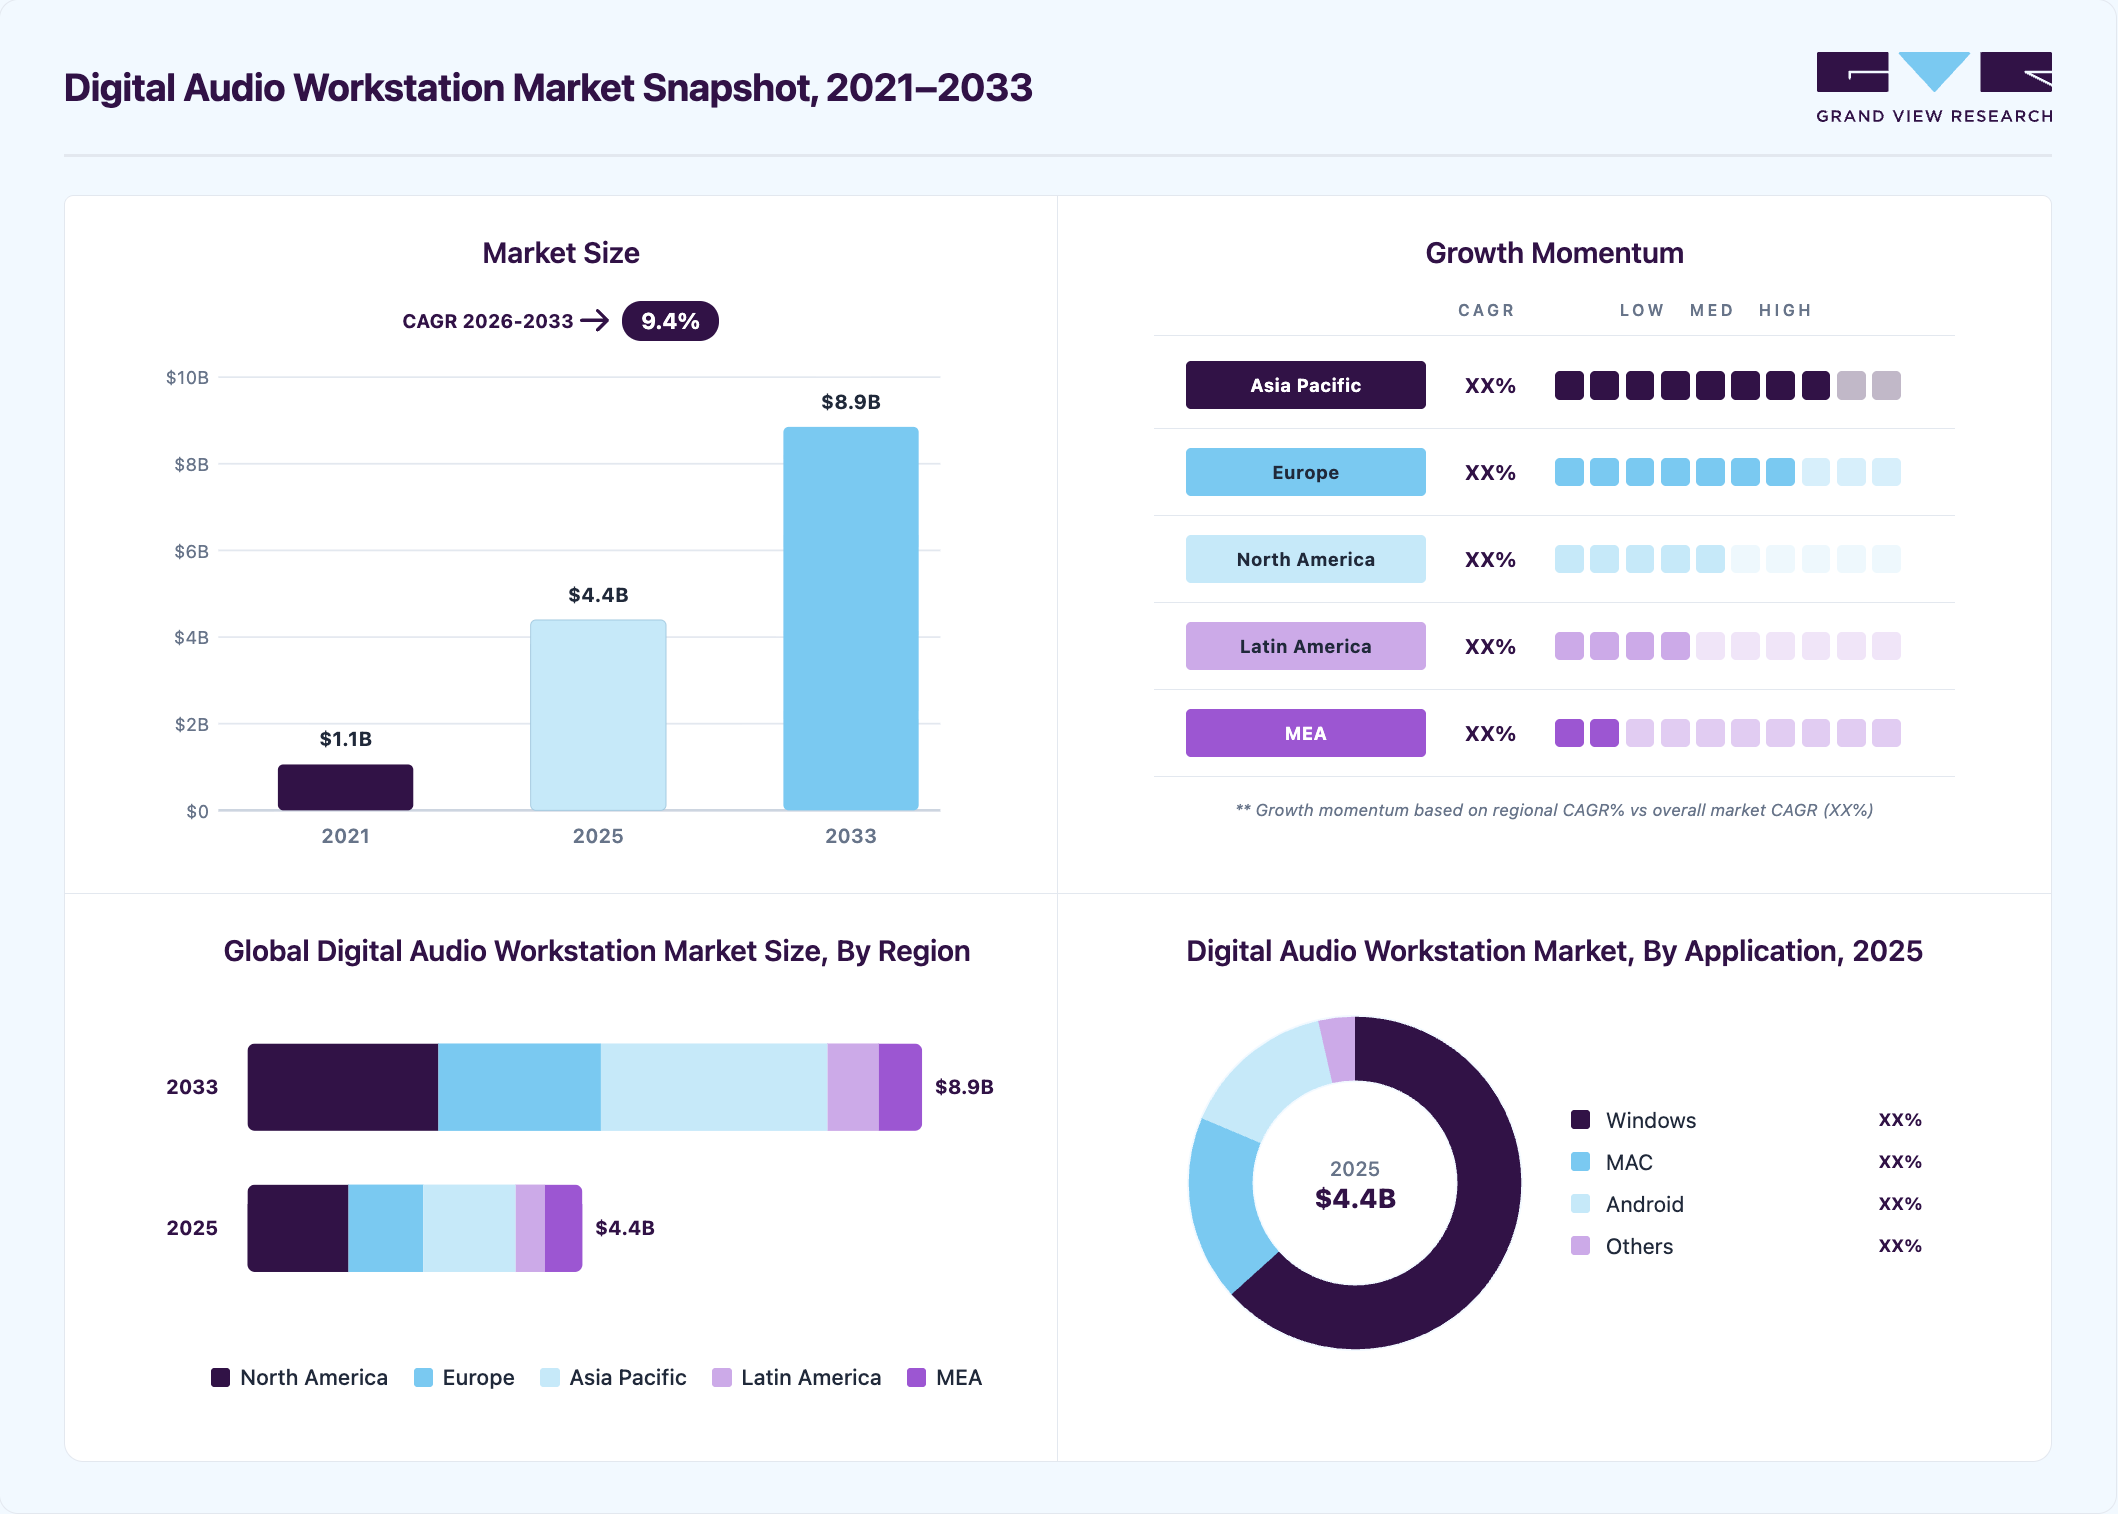Click the Windows XX% share value
The height and width of the screenshot is (1514, 2118).
(x=1900, y=1120)
